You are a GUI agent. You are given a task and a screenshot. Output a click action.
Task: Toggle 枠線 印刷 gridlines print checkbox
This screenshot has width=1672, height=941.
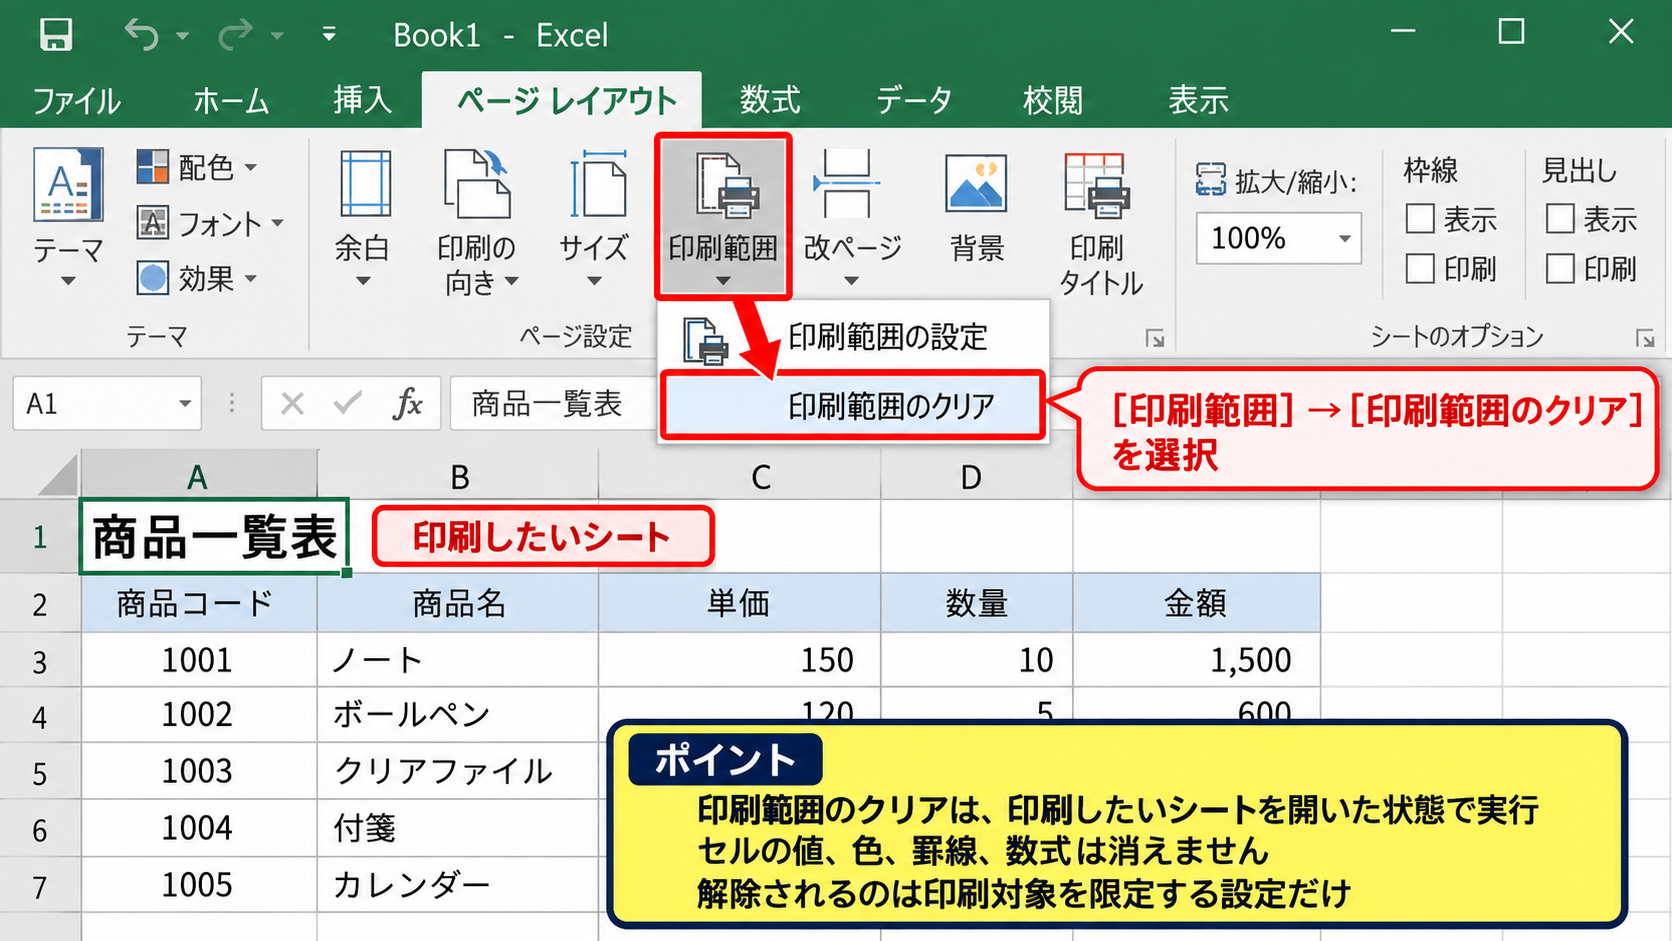(x=1420, y=269)
